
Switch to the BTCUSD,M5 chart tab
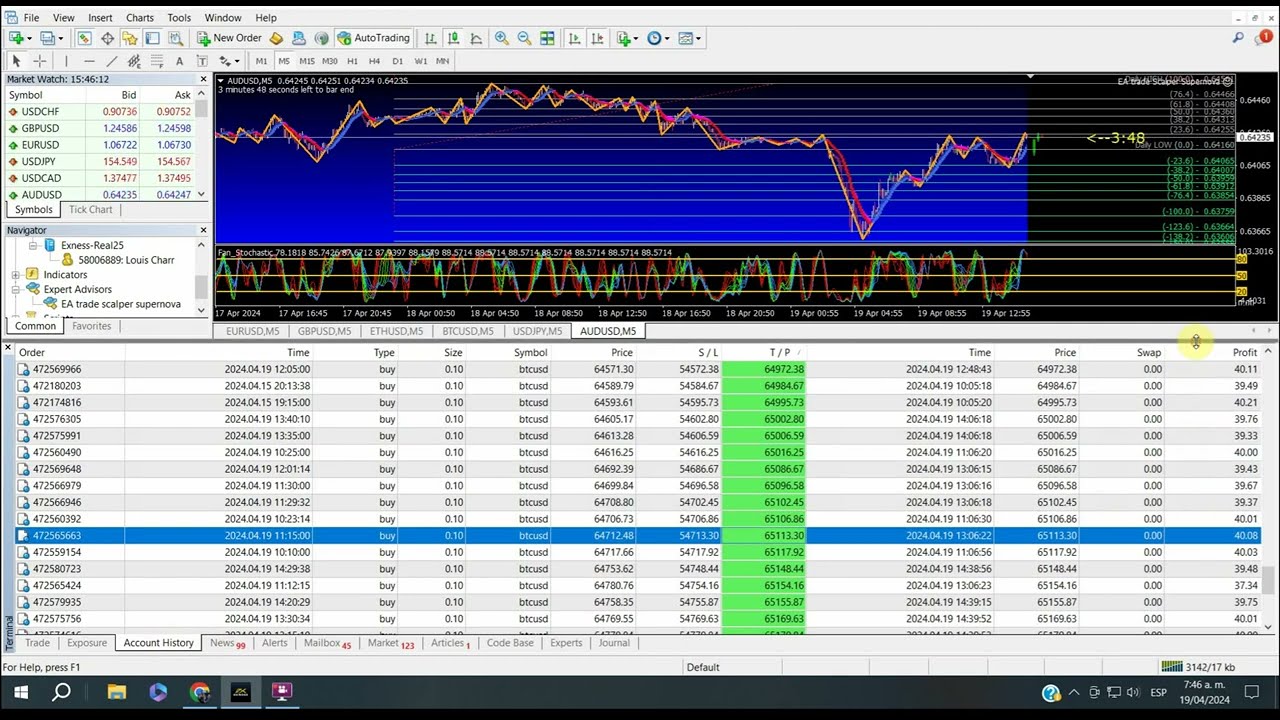click(468, 331)
